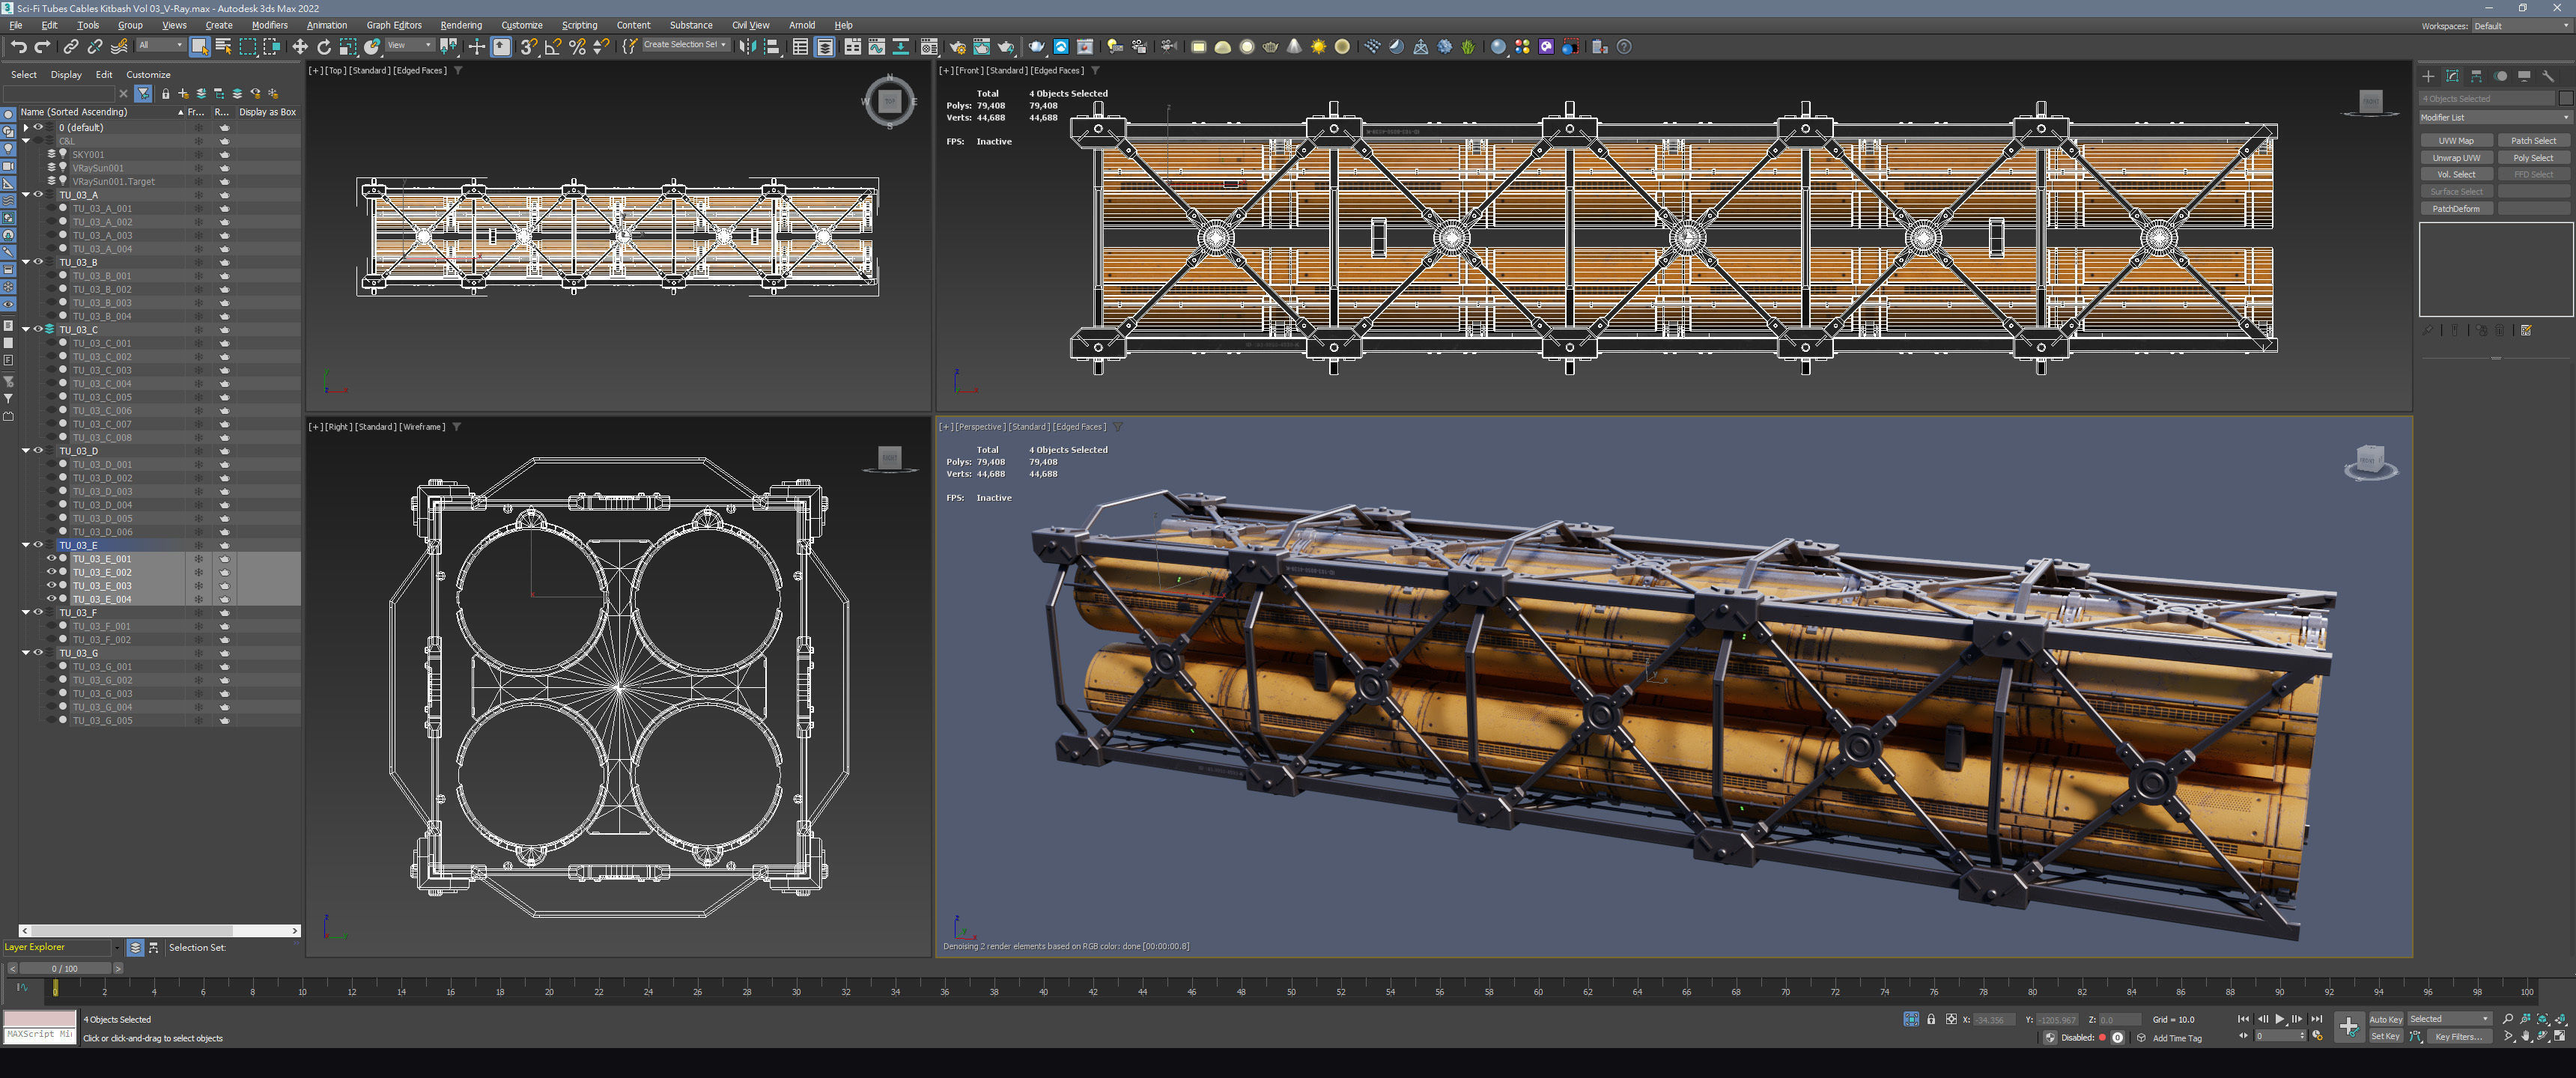
Task: Click the Undo arrow in main toolbar
Action: pyautogui.click(x=18, y=47)
